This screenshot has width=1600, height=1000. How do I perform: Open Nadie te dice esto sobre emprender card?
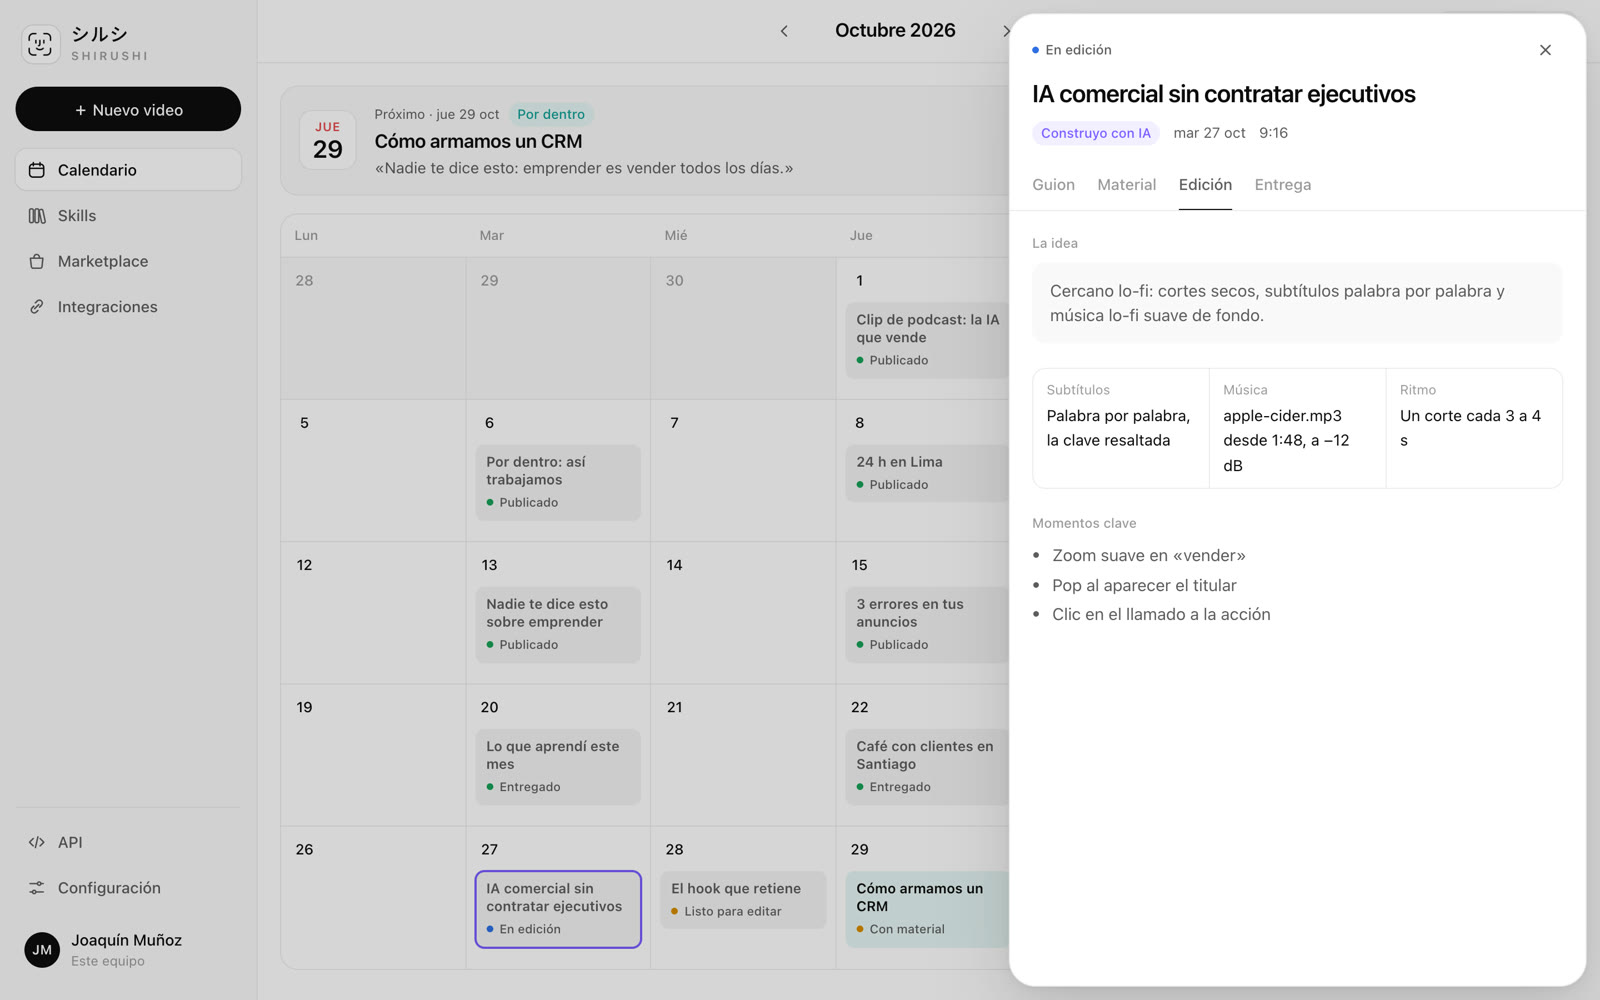558,624
